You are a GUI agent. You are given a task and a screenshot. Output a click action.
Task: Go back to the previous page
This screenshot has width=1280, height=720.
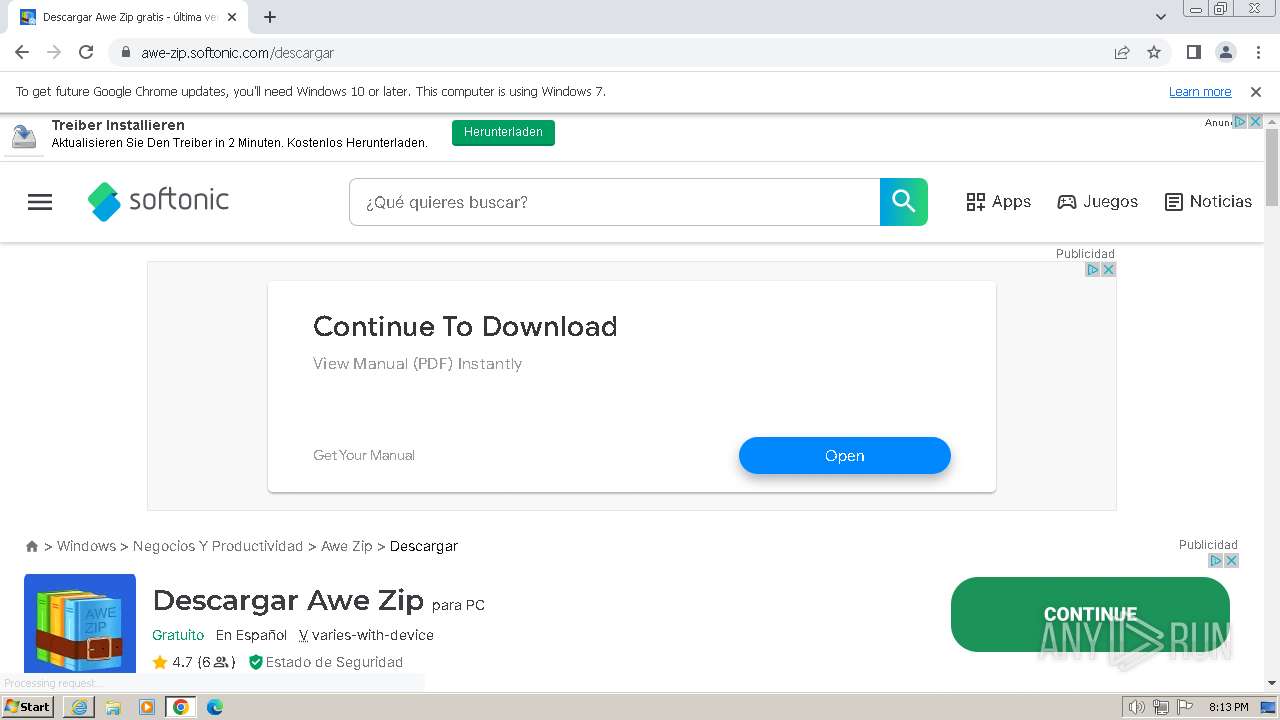pos(22,52)
